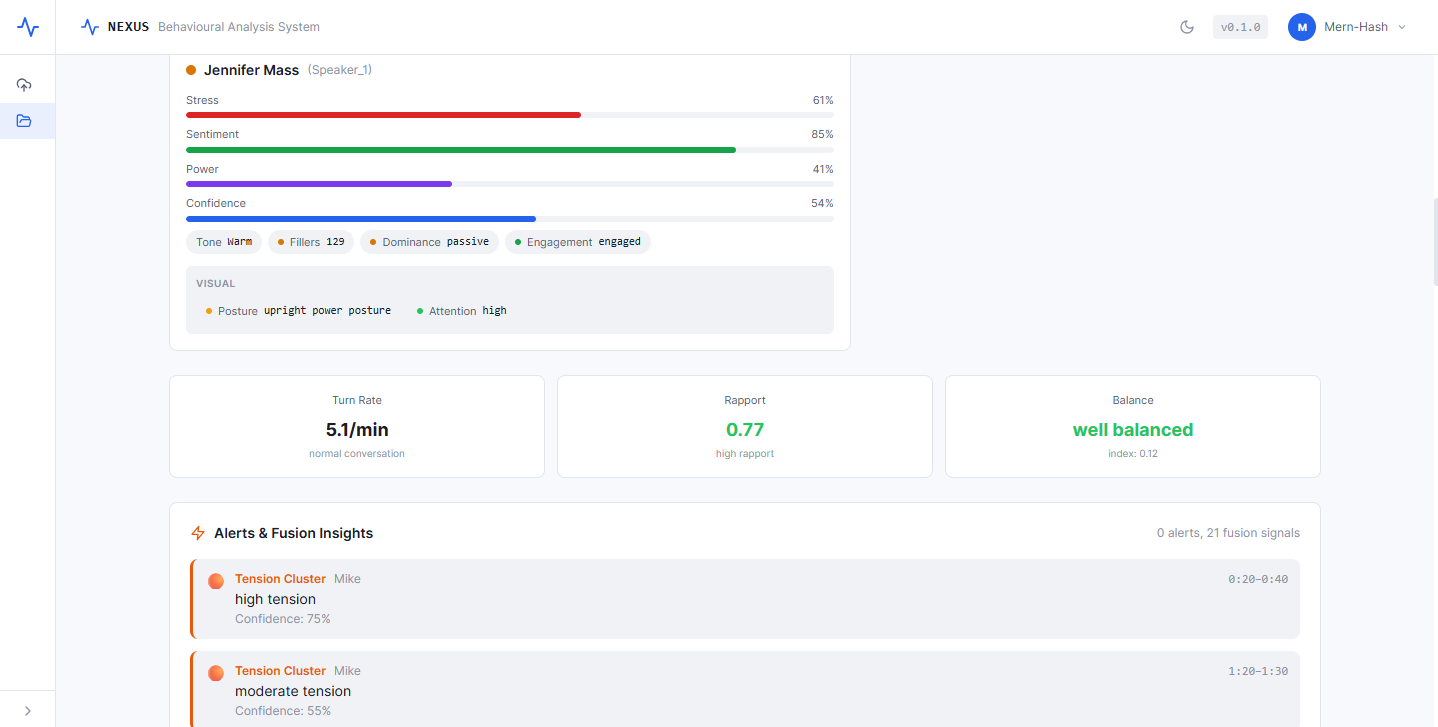1438x727 pixels.
Task: Click the 0:20–0:40 timestamp
Action: click(1258, 579)
